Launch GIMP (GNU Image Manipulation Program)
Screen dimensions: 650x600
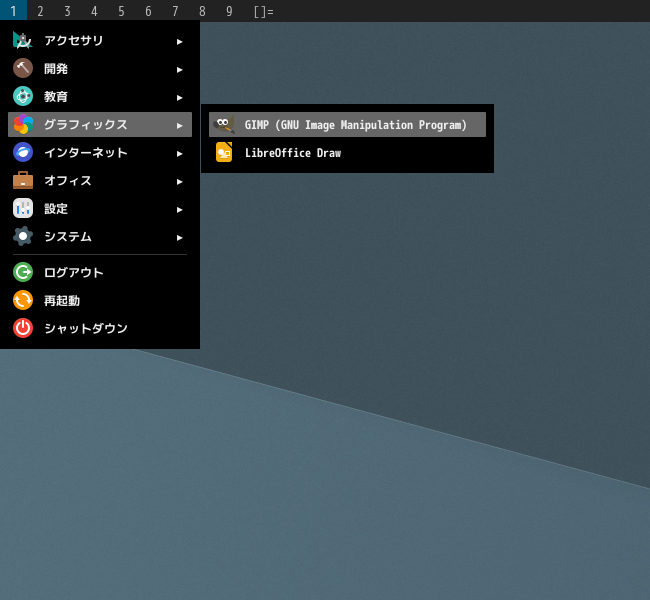(347, 124)
